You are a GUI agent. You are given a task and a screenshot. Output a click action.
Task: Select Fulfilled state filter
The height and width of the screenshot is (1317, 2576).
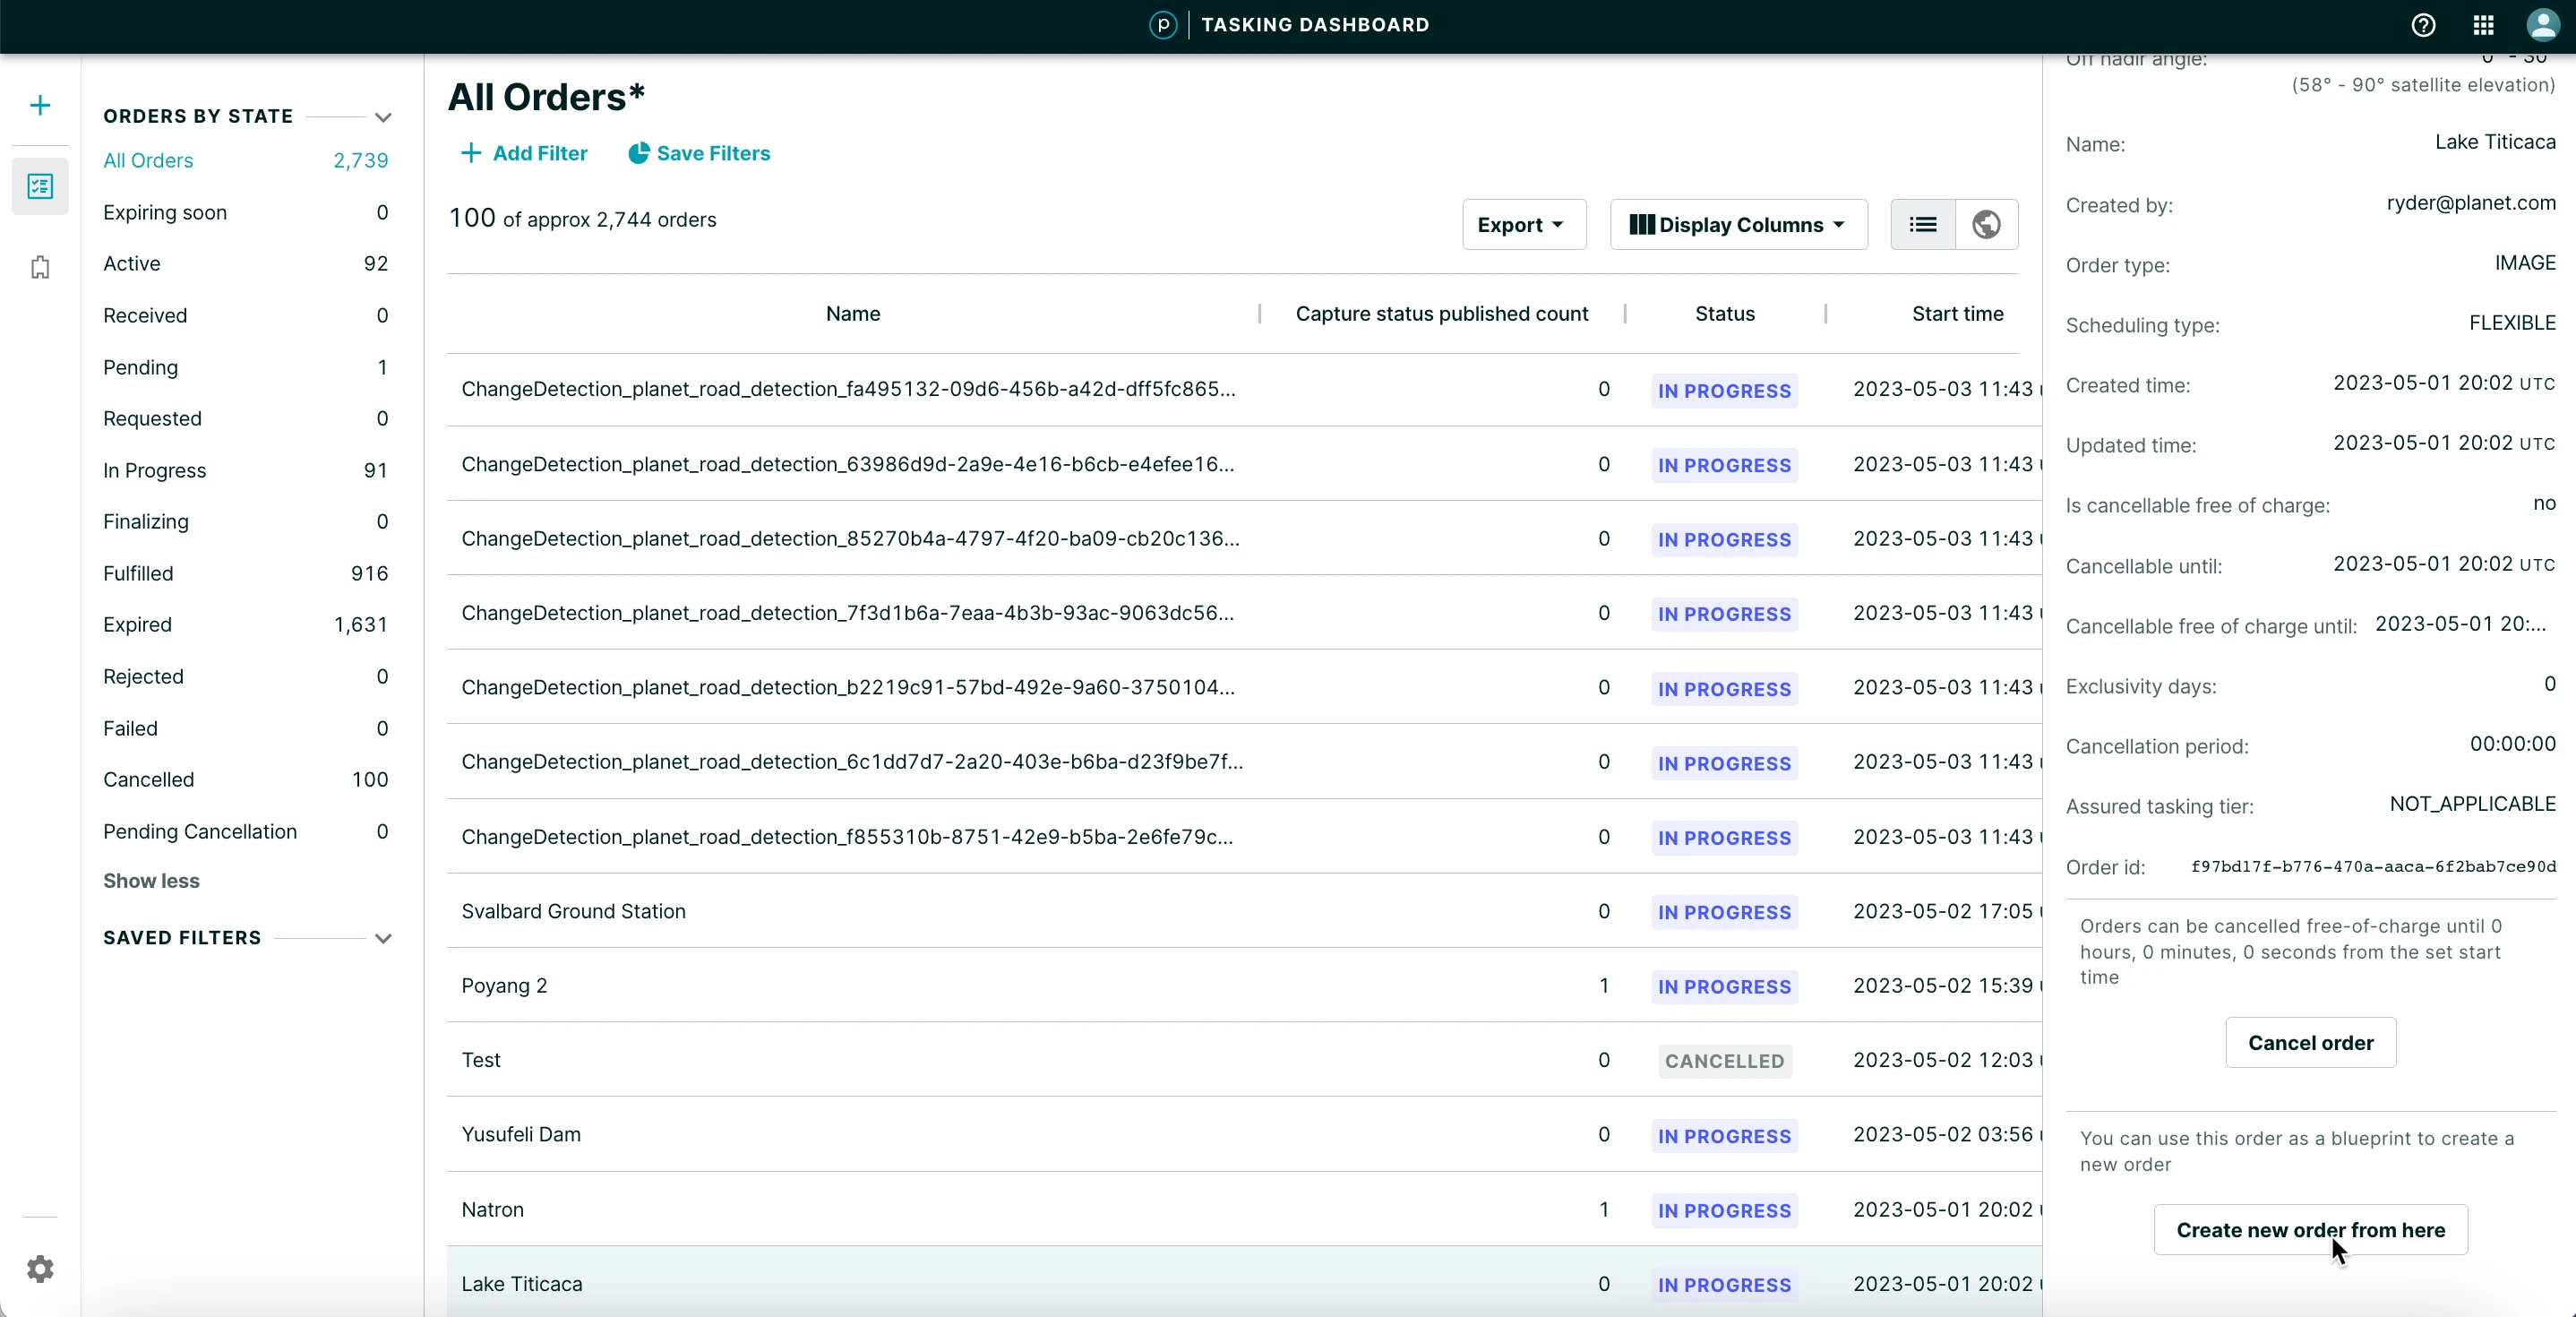(x=245, y=573)
